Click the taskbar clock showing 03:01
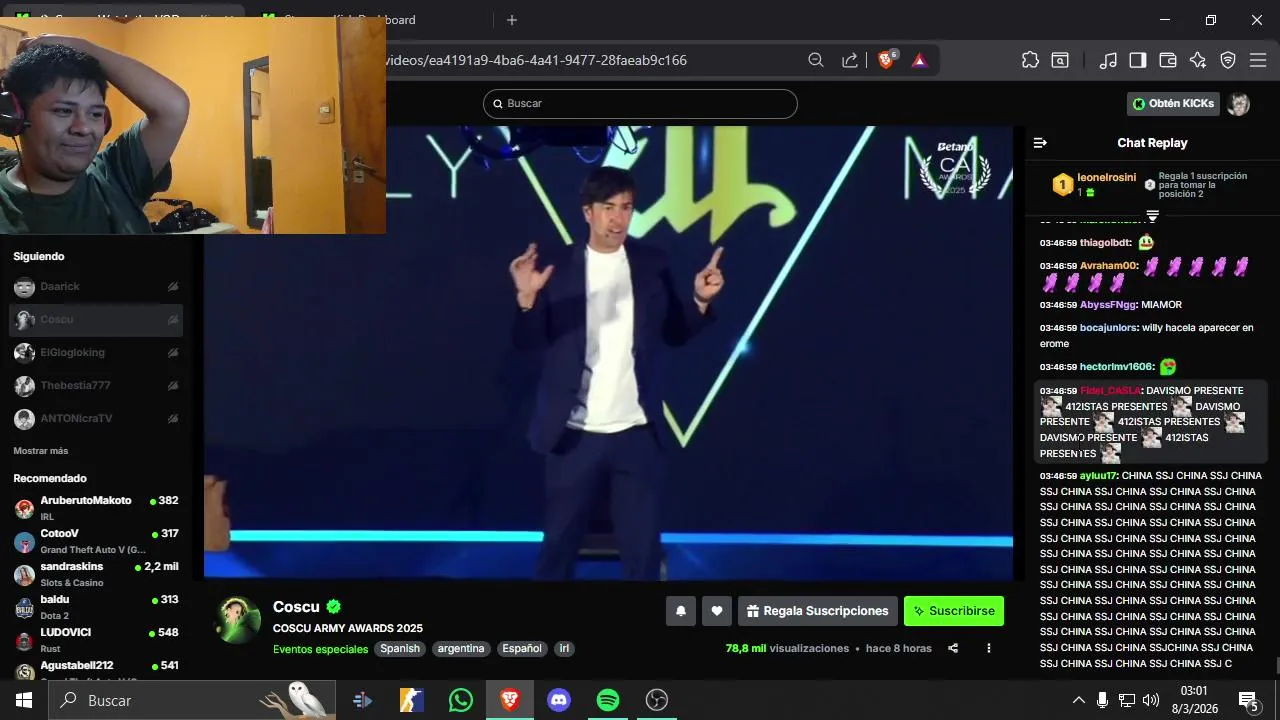The height and width of the screenshot is (720, 1280). (1194, 700)
